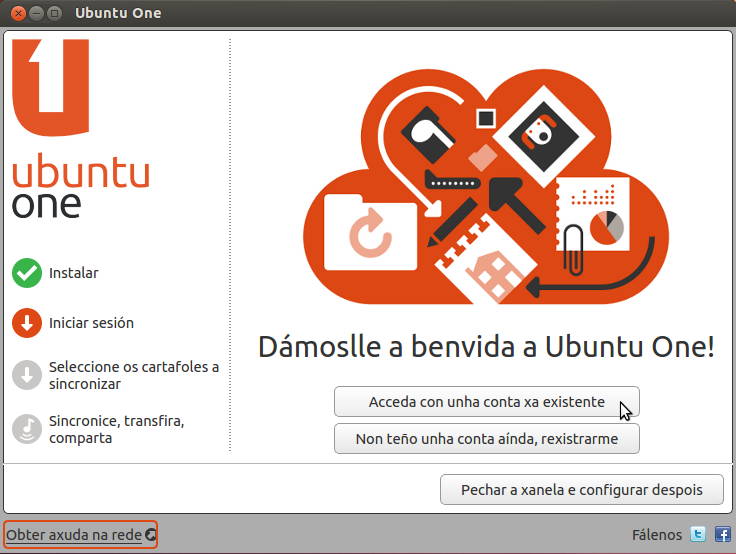Click the Instalar step label
Viewport: 736px width, 554px height.
click(74, 273)
